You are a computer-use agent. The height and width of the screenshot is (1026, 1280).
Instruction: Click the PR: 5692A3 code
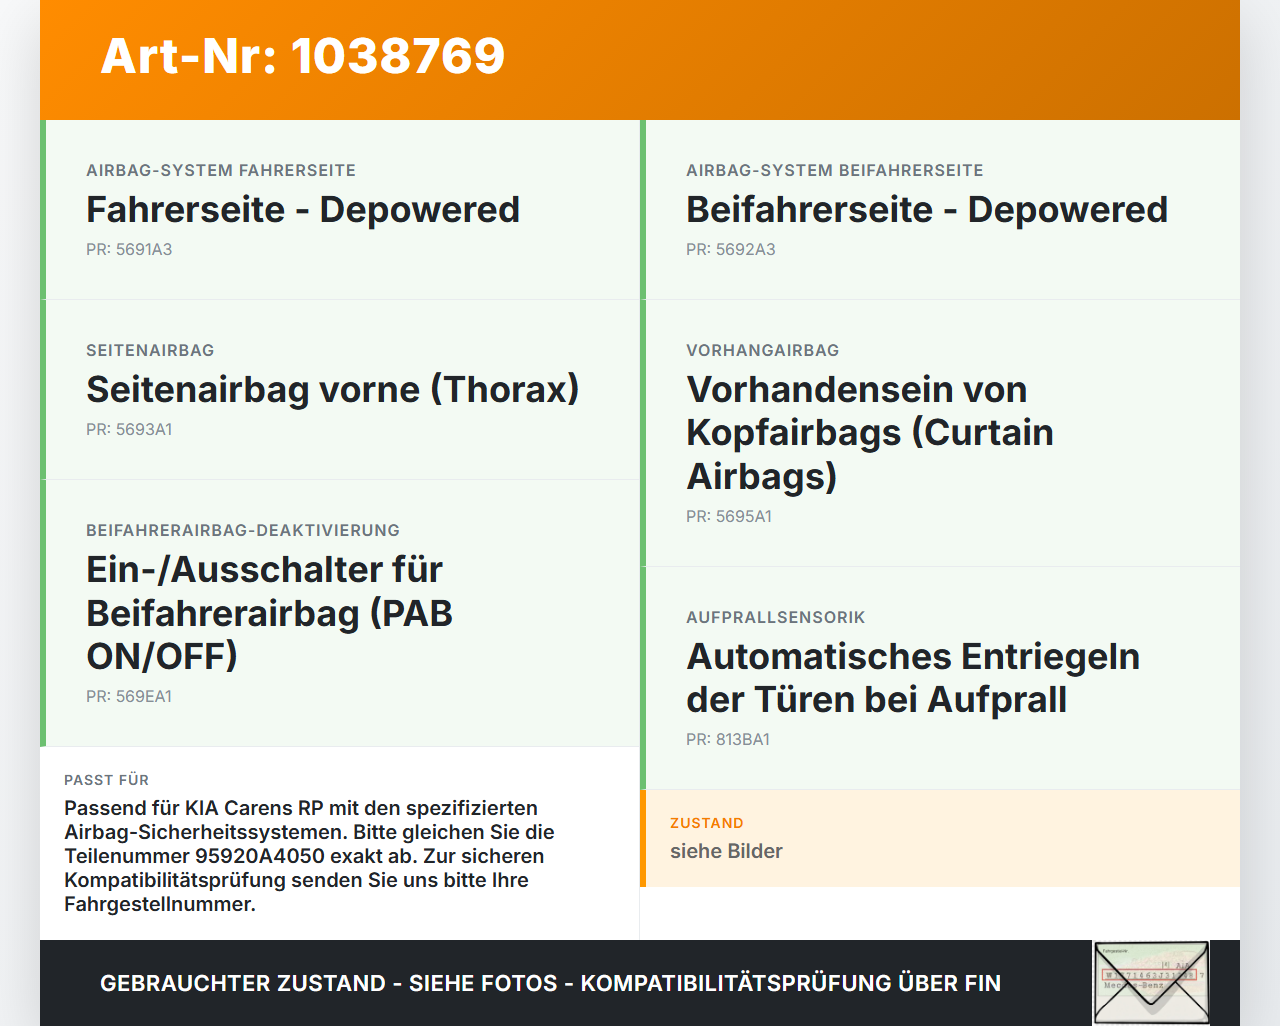[731, 249]
